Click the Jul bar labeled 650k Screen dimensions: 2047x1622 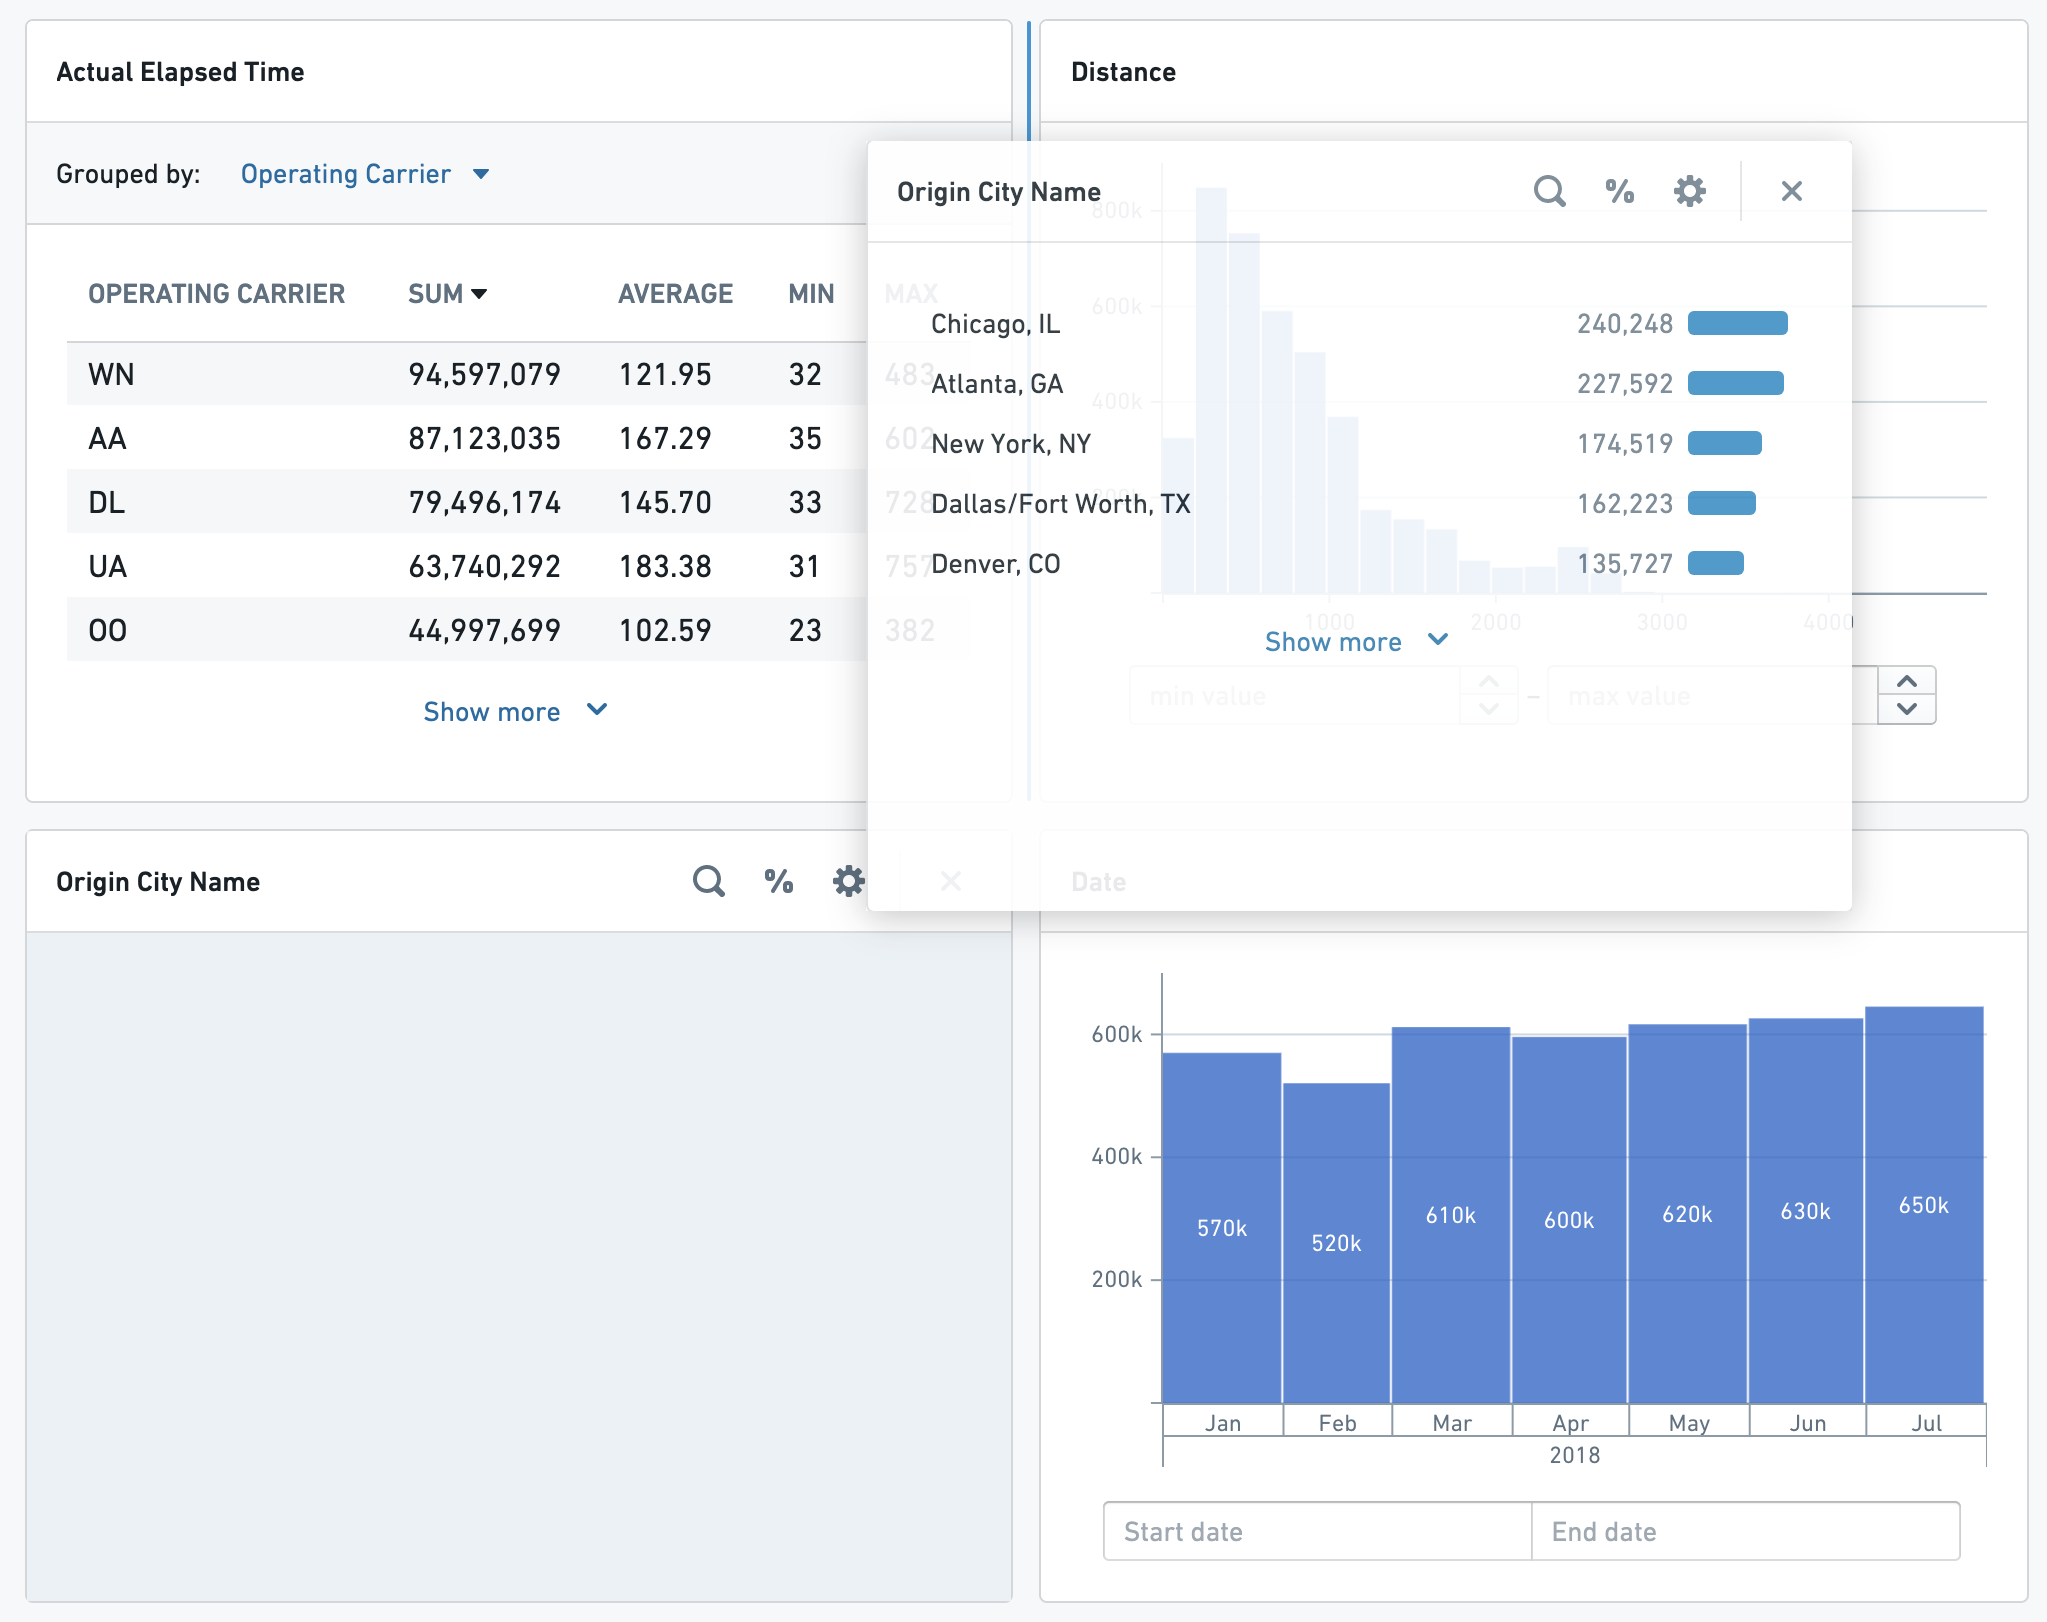tap(1924, 1205)
